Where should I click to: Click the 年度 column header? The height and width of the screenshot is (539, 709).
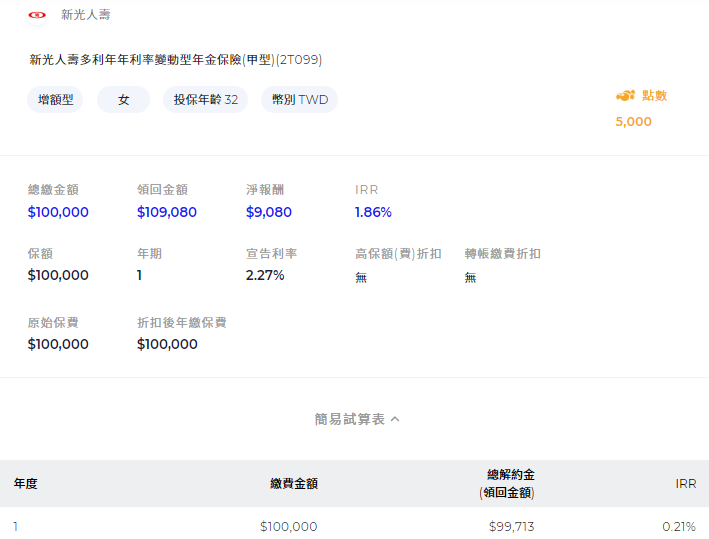[x=25, y=483]
